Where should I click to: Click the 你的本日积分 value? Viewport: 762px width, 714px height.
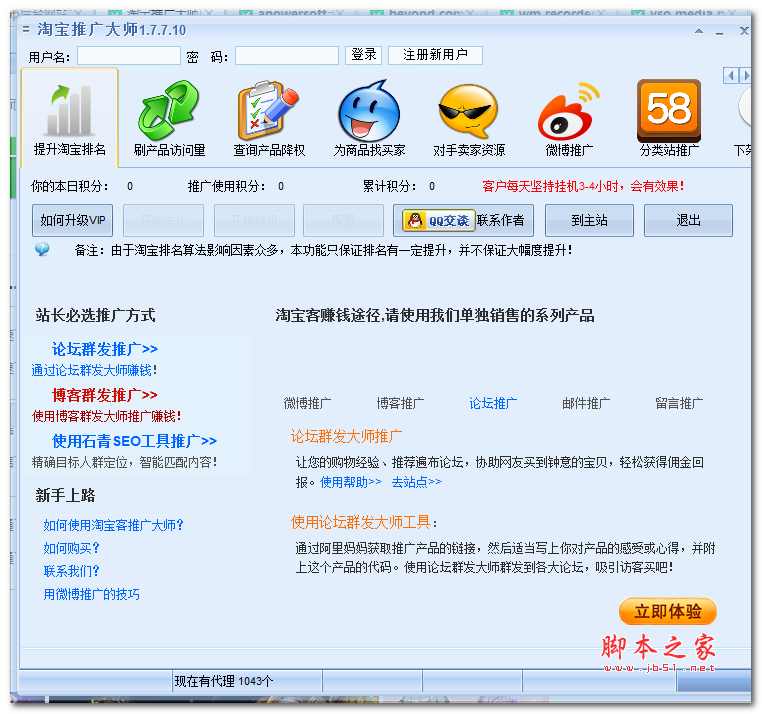pyautogui.click(x=130, y=187)
